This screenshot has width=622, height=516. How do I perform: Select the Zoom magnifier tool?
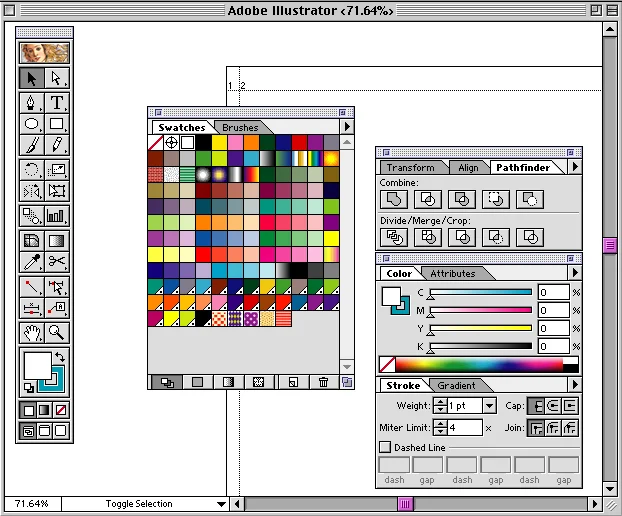pos(56,332)
